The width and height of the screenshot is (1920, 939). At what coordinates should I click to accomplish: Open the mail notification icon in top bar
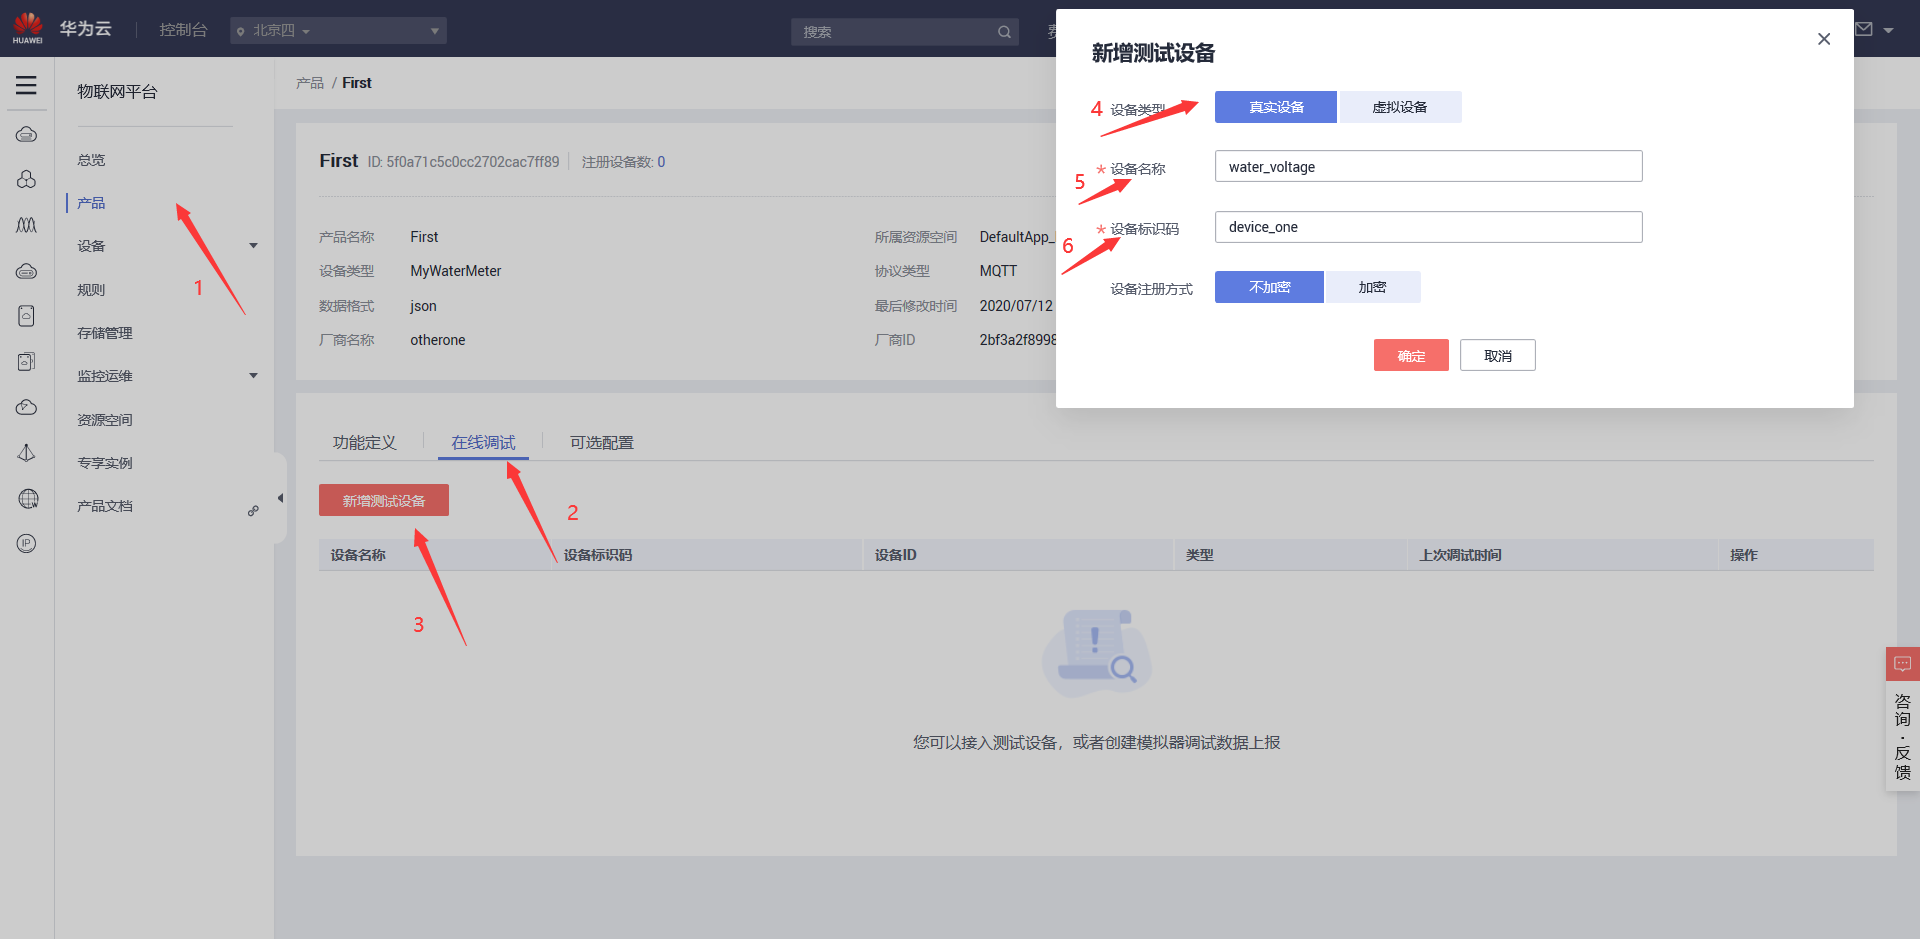[1865, 29]
